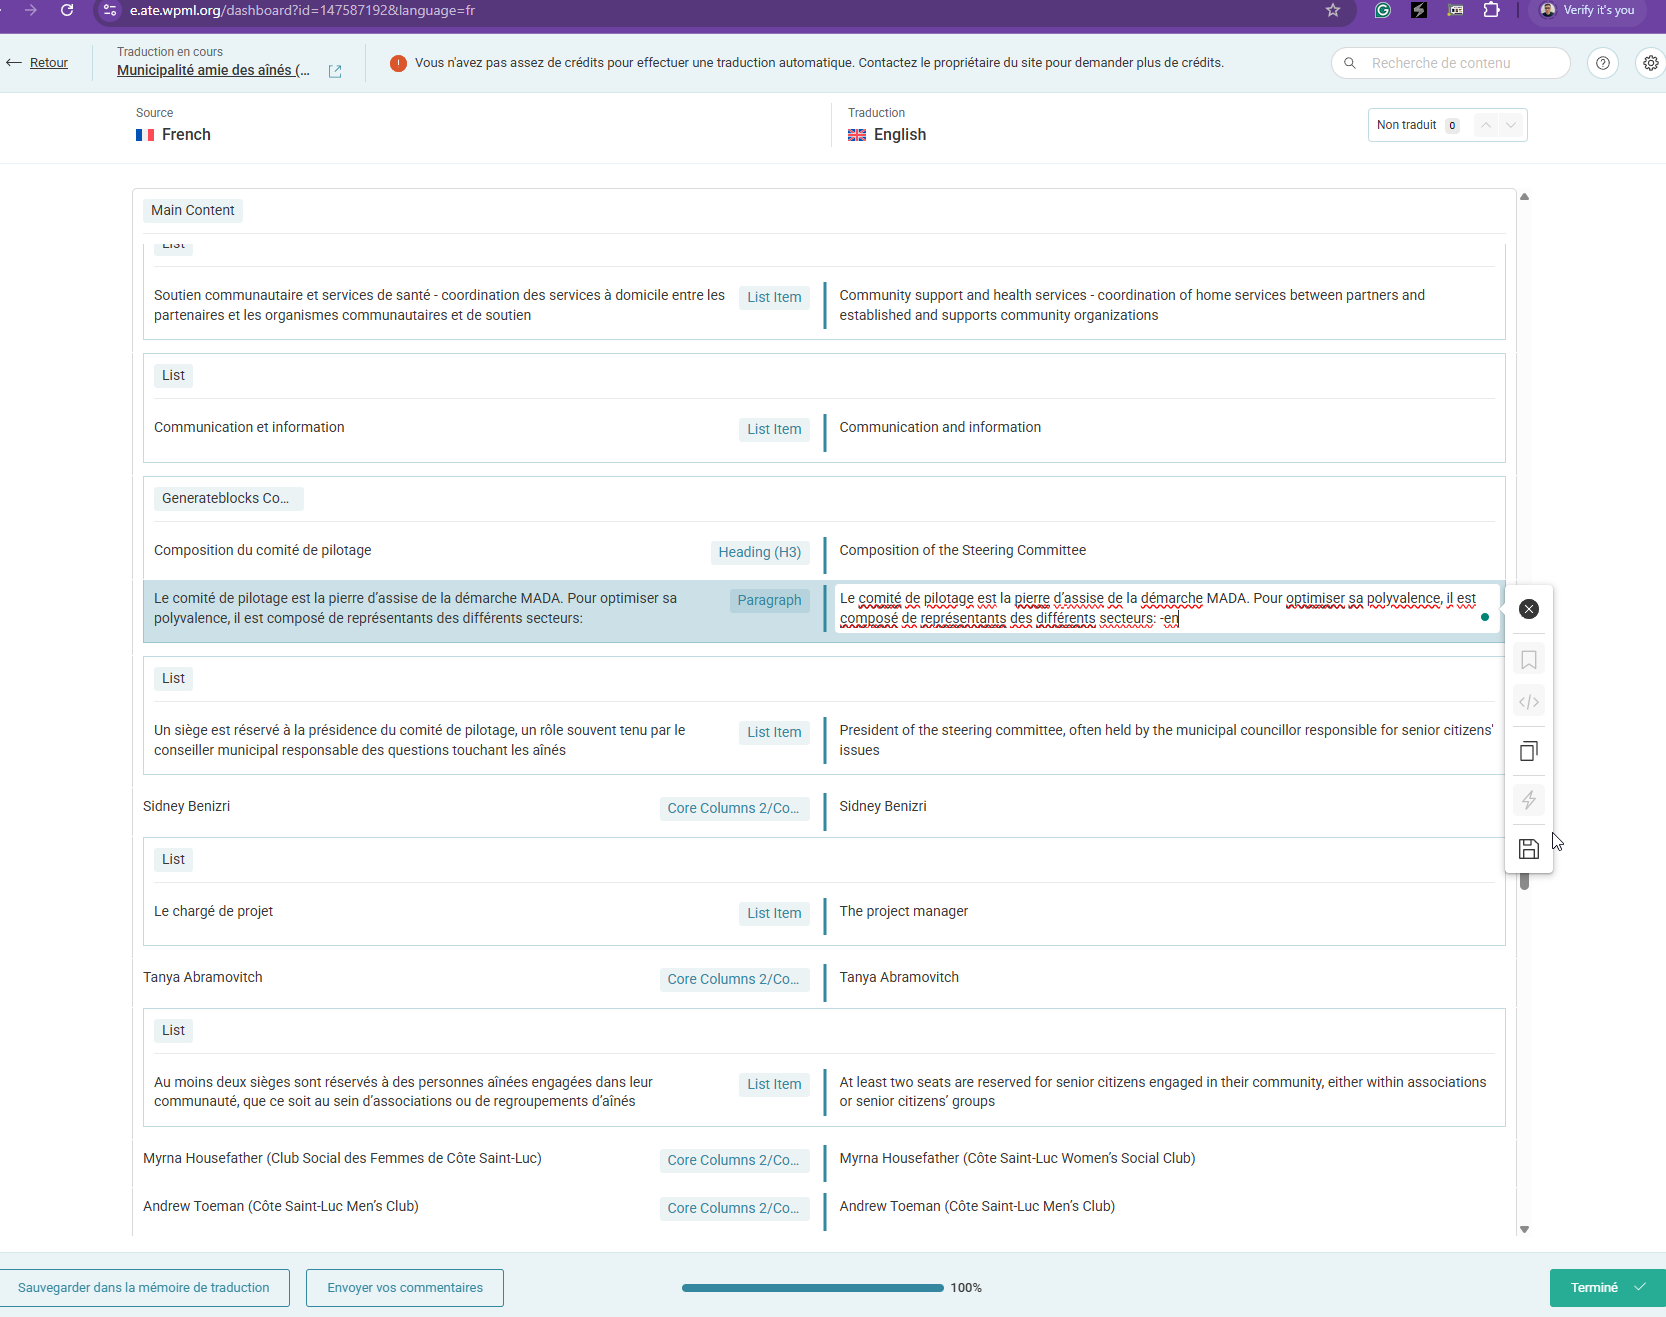Select the Communication and information translation
The image size is (1666, 1317).
(x=940, y=427)
